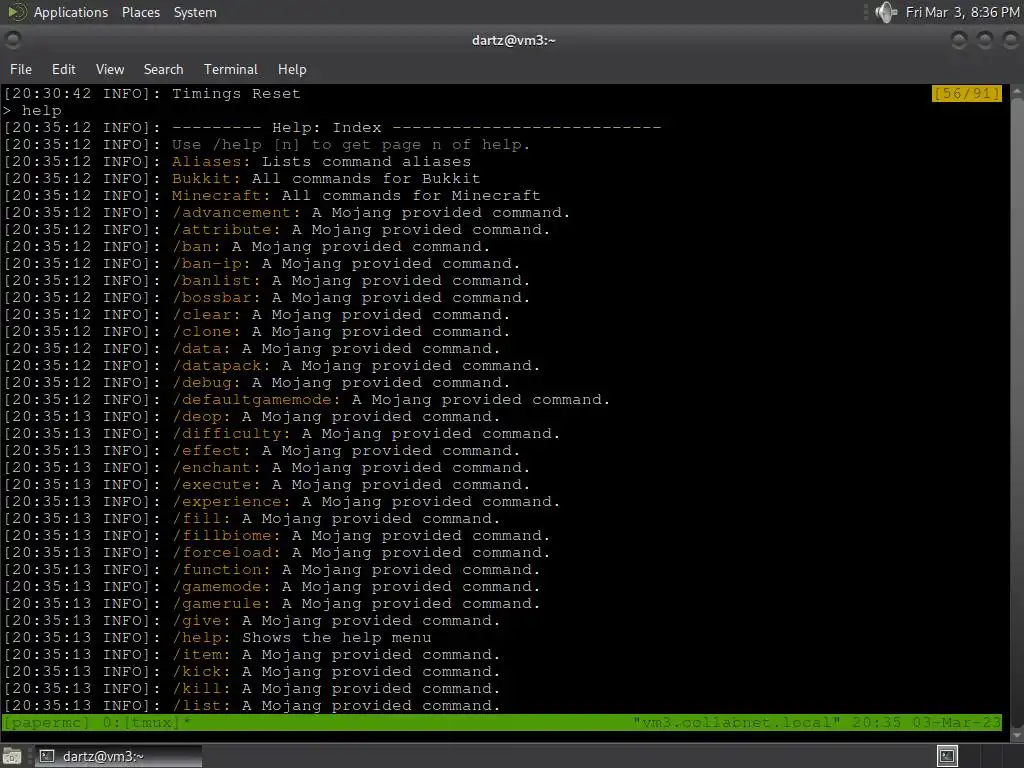Click the 'Aliases: Lists command aliases' line
The width and height of the screenshot is (1024, 768).
237,161
